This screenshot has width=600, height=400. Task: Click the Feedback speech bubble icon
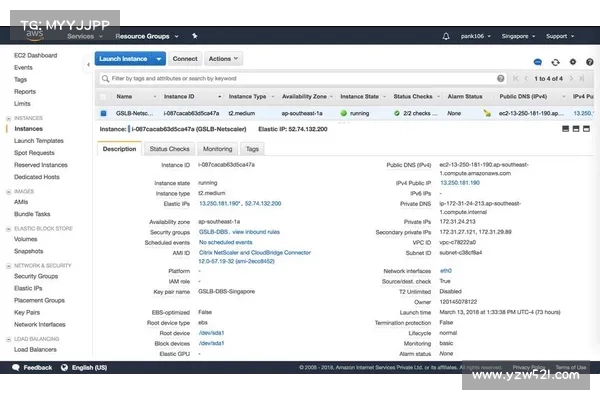click(x=16, y=367)
